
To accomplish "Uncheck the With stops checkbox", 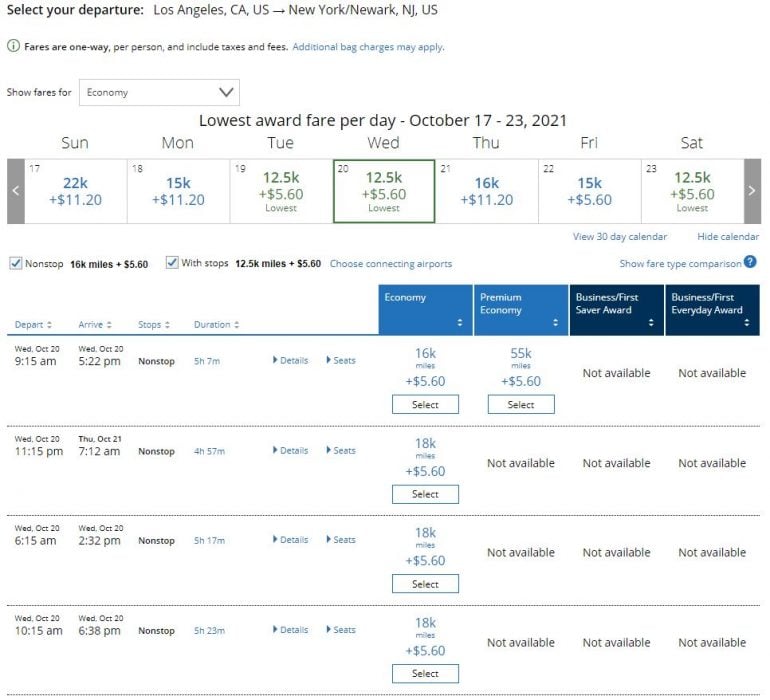I will point(172,264).
